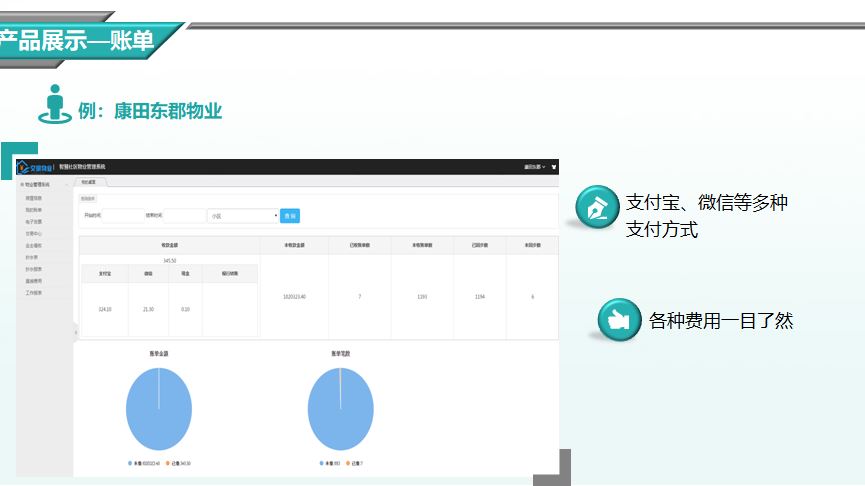The width and height of the screenshot is (865, 486).
Task: Open 工作报表 in the sidebar menu
Action: click(34, 293)
